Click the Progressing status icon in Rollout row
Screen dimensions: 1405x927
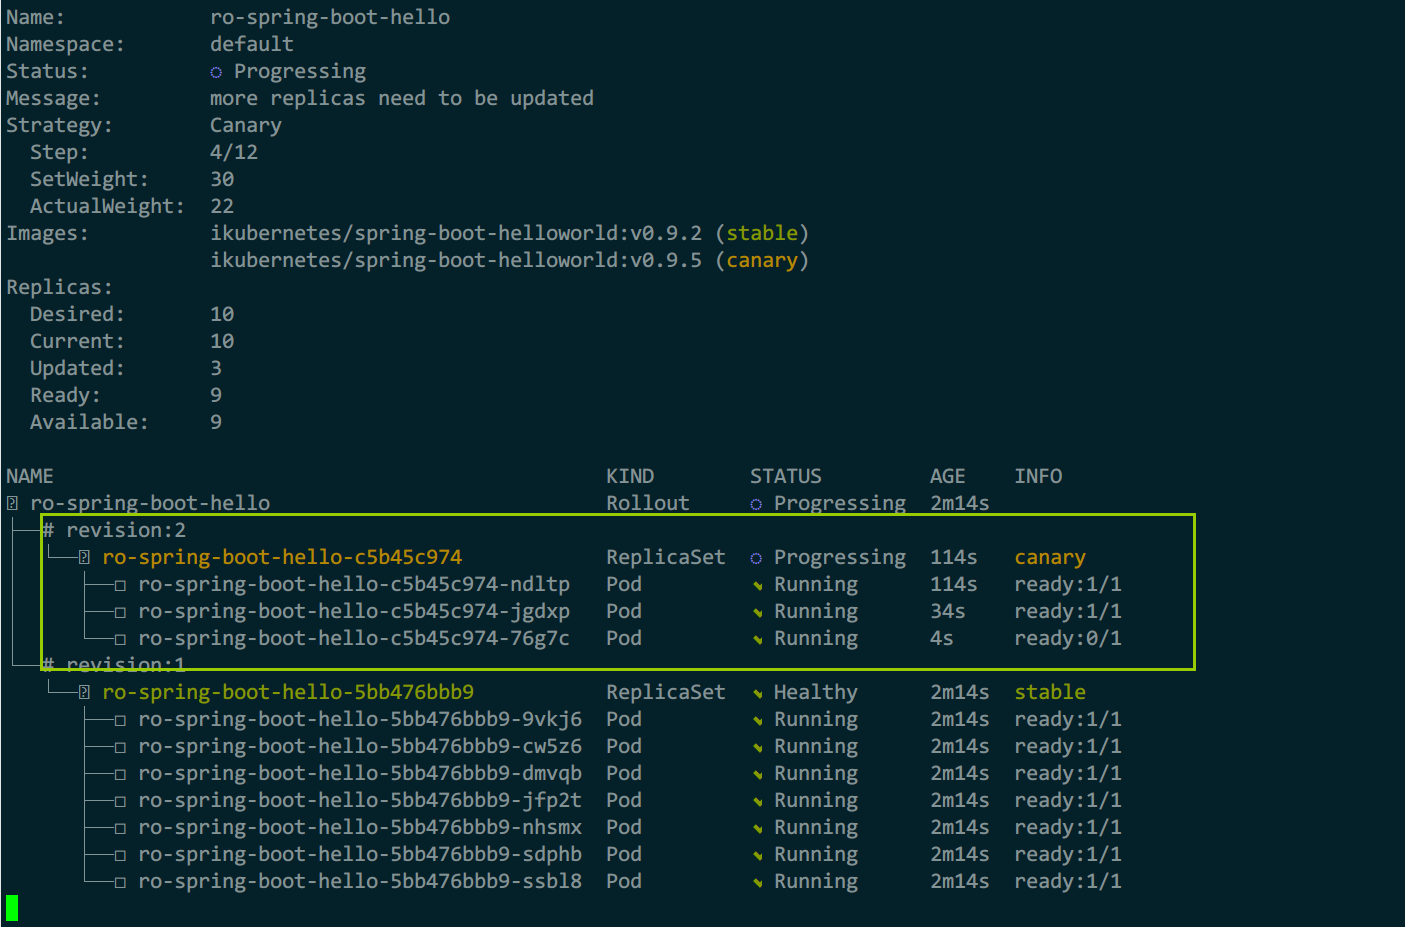[x=756, y=504]
